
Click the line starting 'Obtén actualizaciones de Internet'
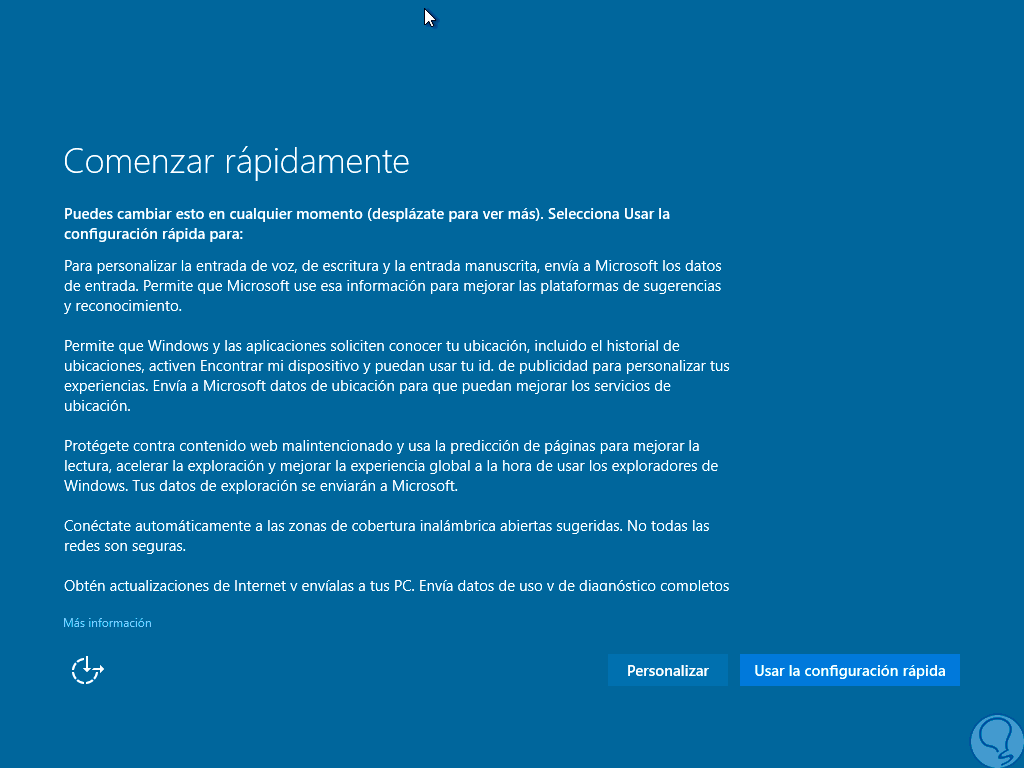(396, 585)
